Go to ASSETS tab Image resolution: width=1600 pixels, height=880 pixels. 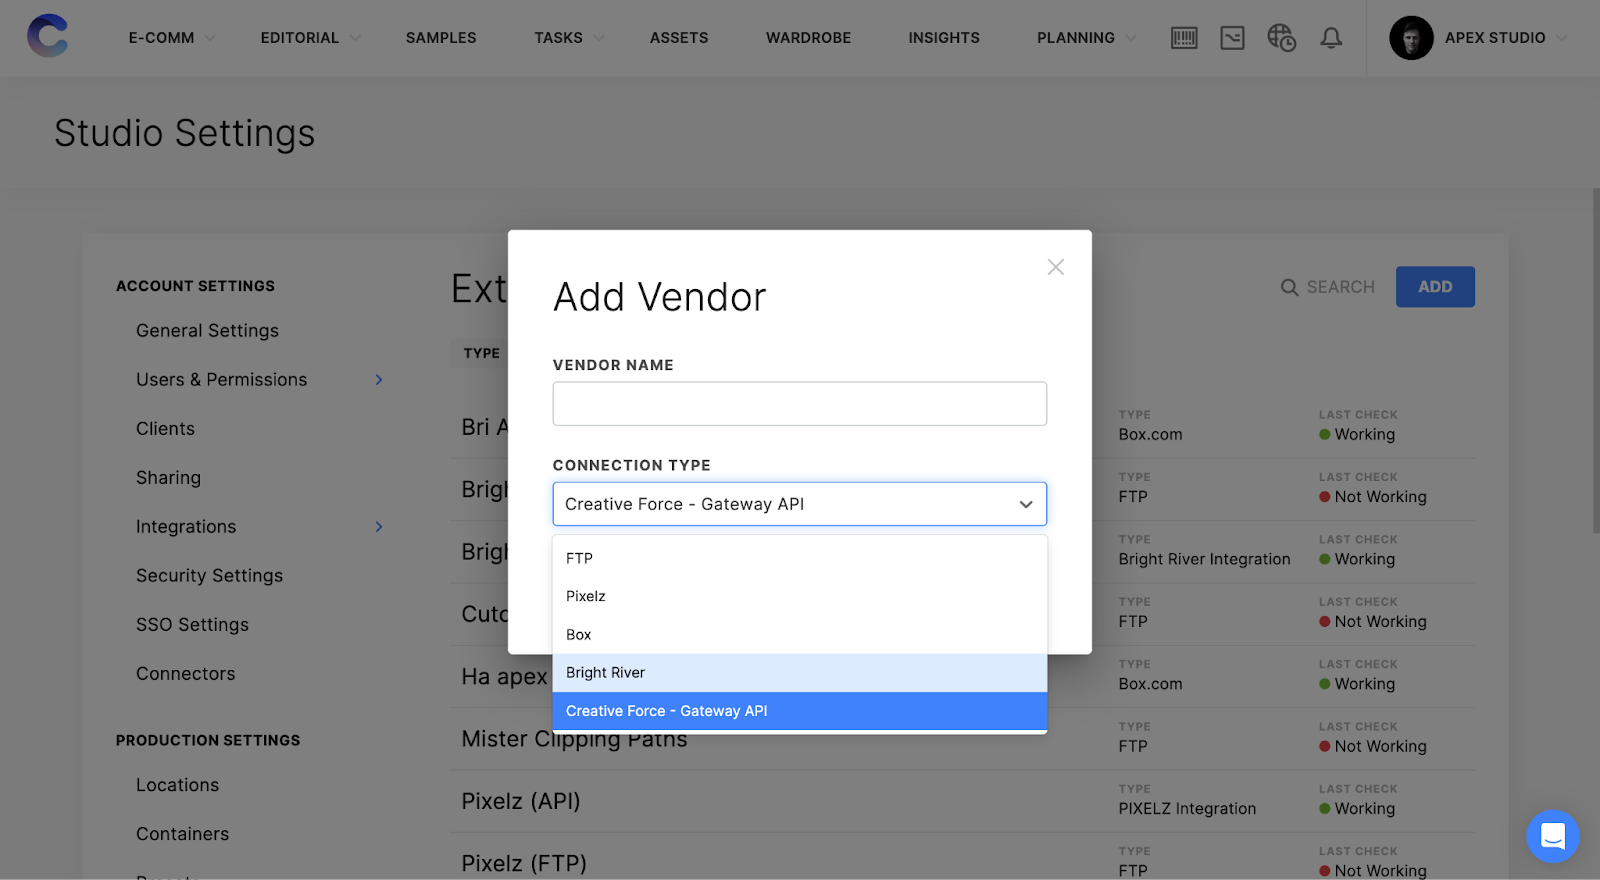[x=679, y=38]
